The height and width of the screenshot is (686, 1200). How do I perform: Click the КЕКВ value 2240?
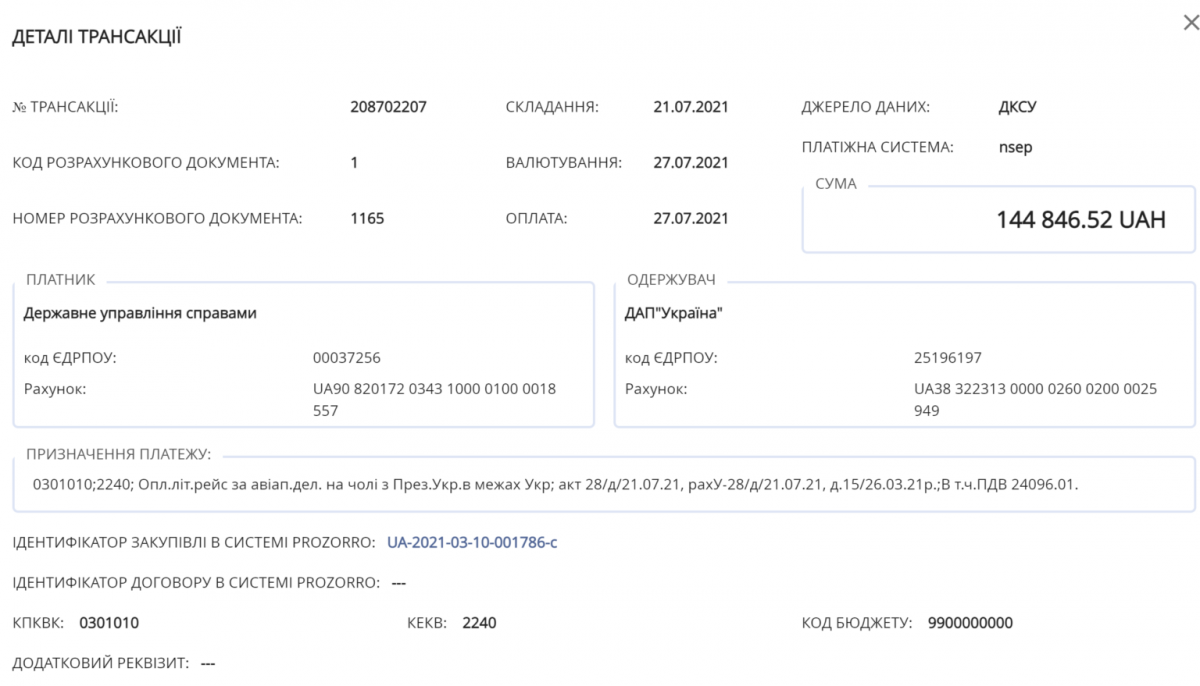[x=479, y=623]
